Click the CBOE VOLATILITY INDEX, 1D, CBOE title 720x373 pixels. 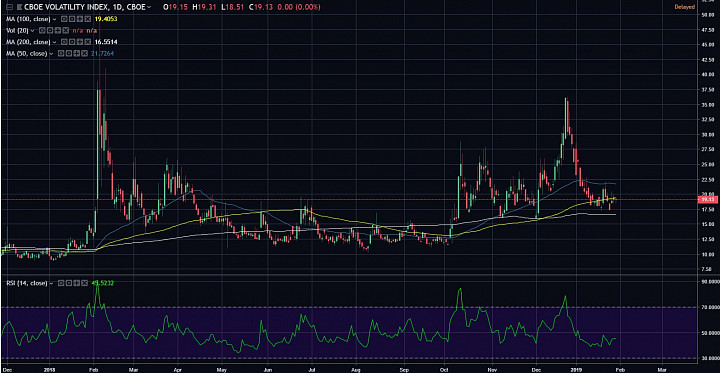[84, 7]
